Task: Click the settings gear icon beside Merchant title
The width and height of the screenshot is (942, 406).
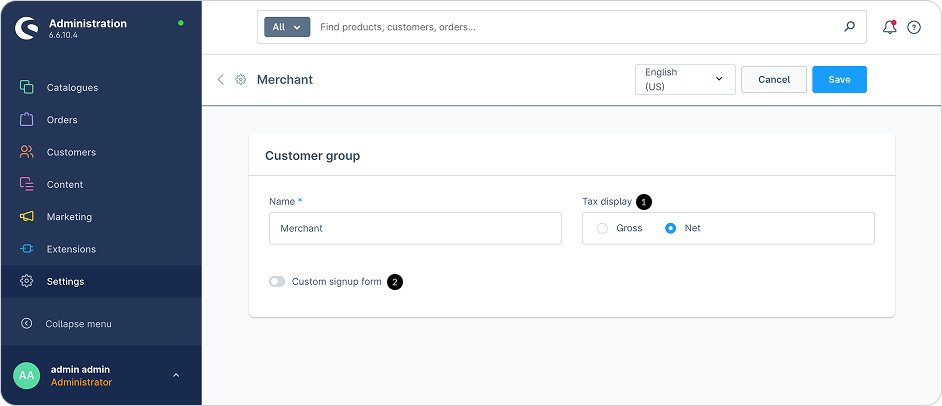Action: [241, 80]
